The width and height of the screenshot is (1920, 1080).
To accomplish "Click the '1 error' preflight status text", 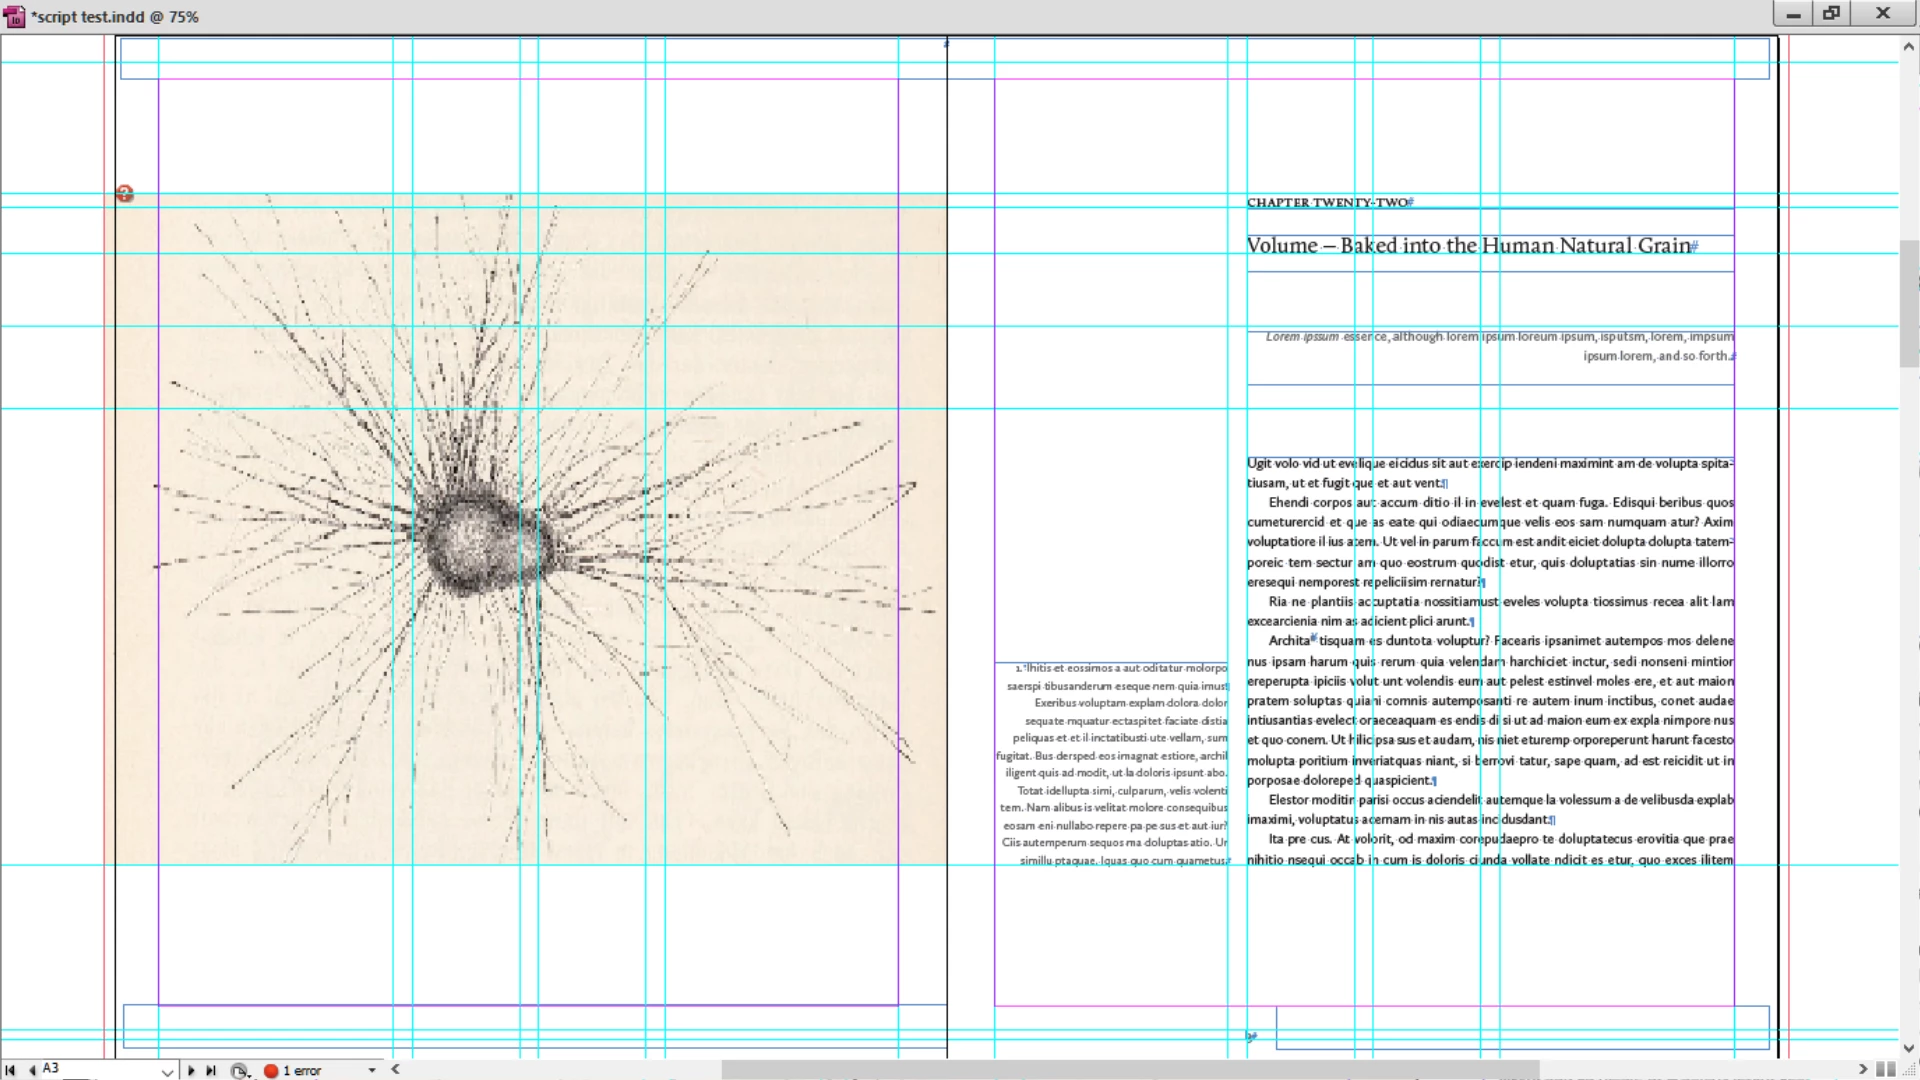I will 302,1070.
